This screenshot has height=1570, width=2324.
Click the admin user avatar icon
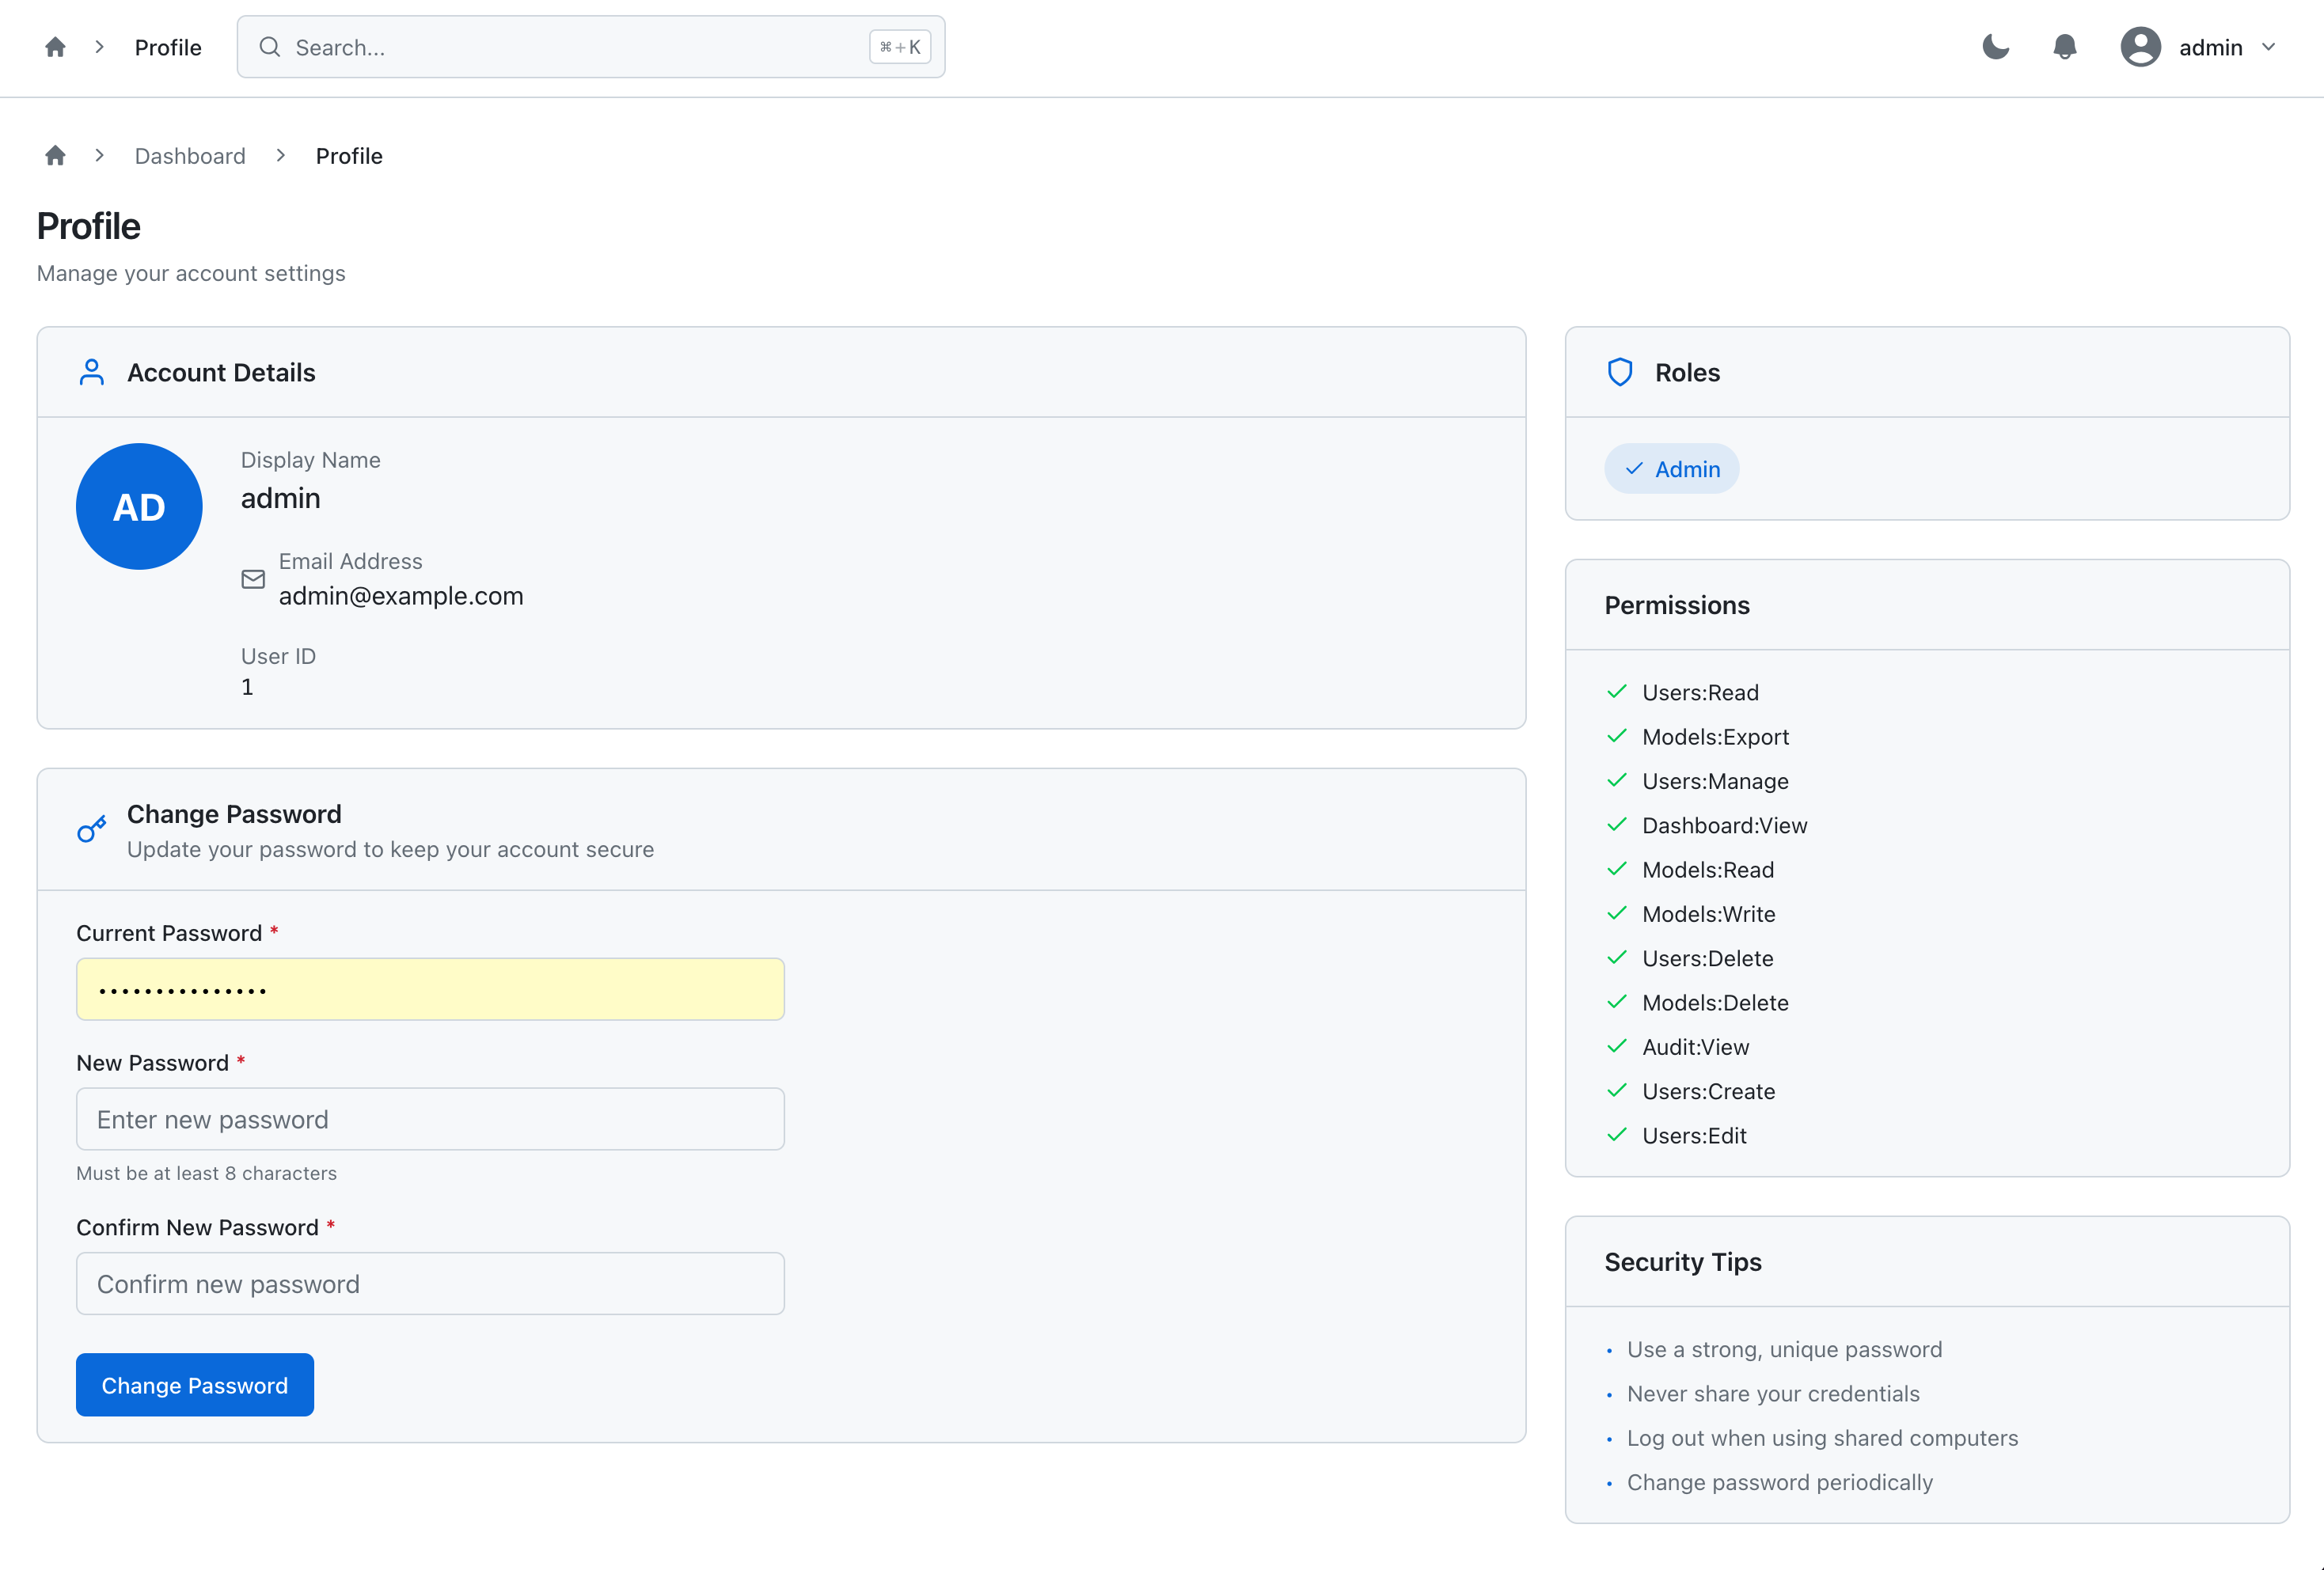(2140, 47)
